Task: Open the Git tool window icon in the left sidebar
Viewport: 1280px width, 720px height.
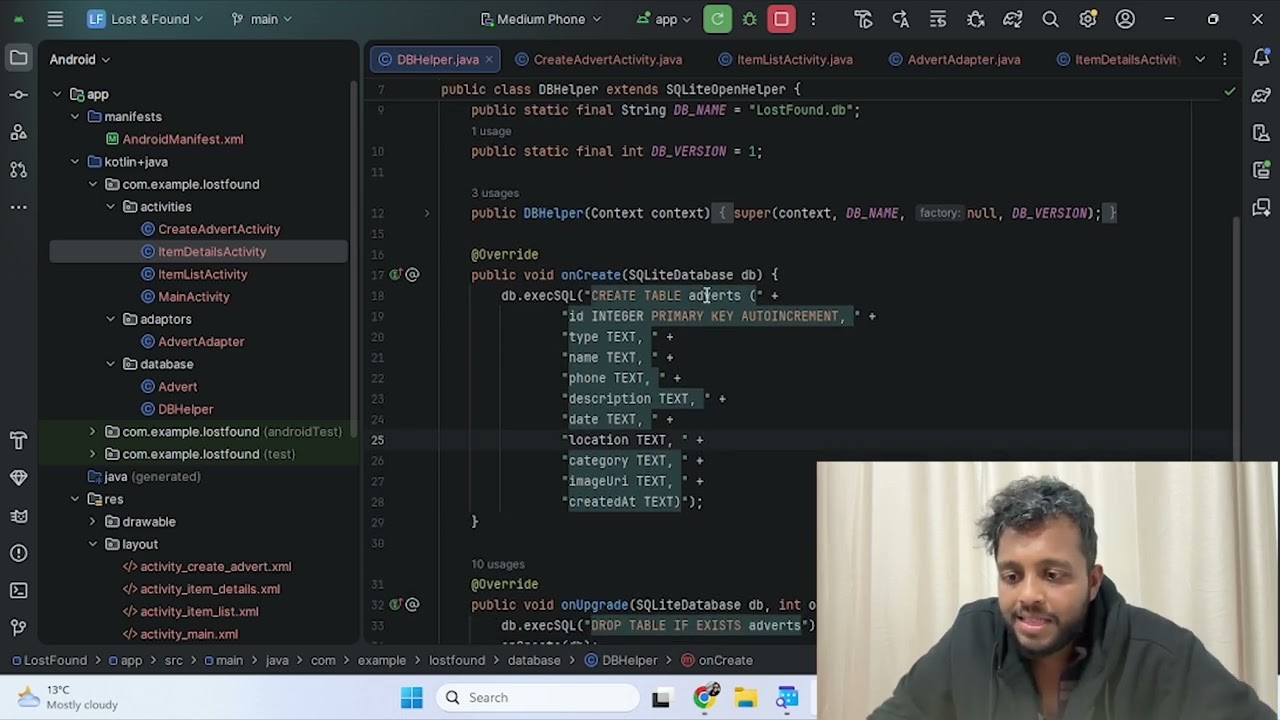Action: tap(18, 627)
